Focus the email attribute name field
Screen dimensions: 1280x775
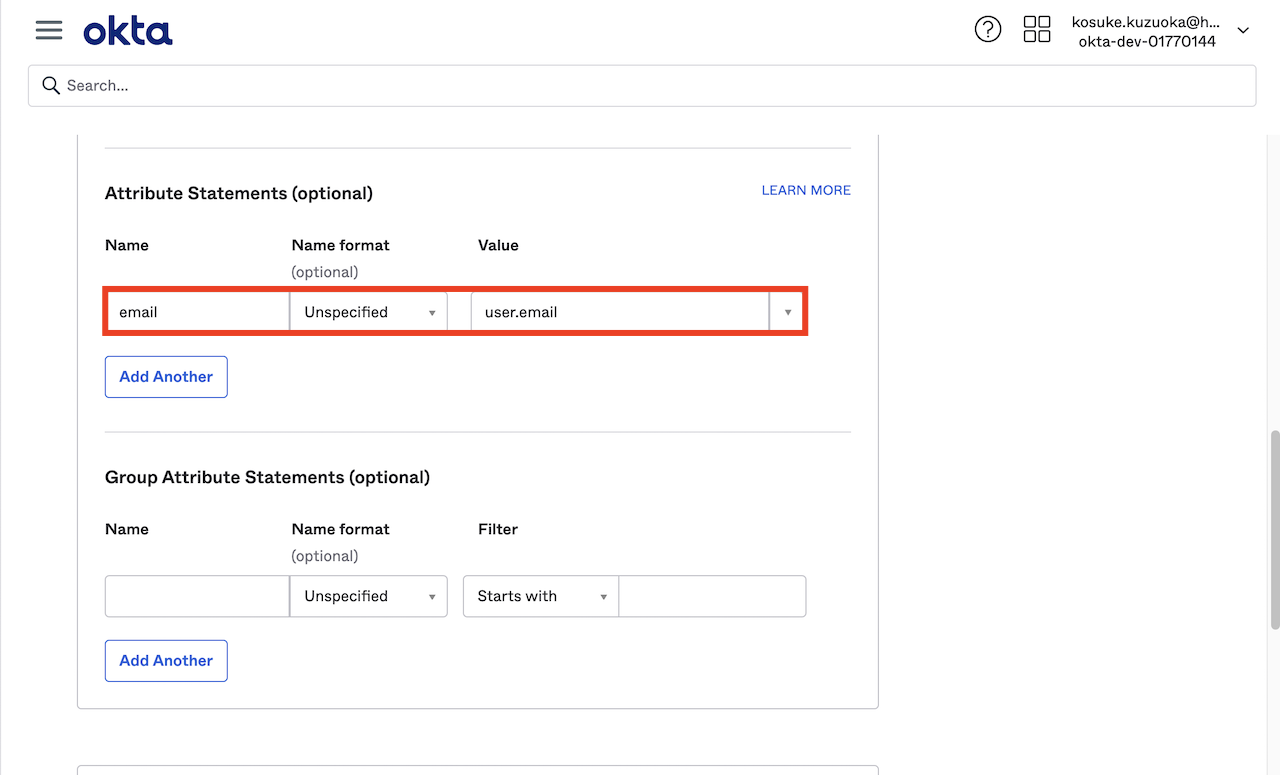point(197,312)
